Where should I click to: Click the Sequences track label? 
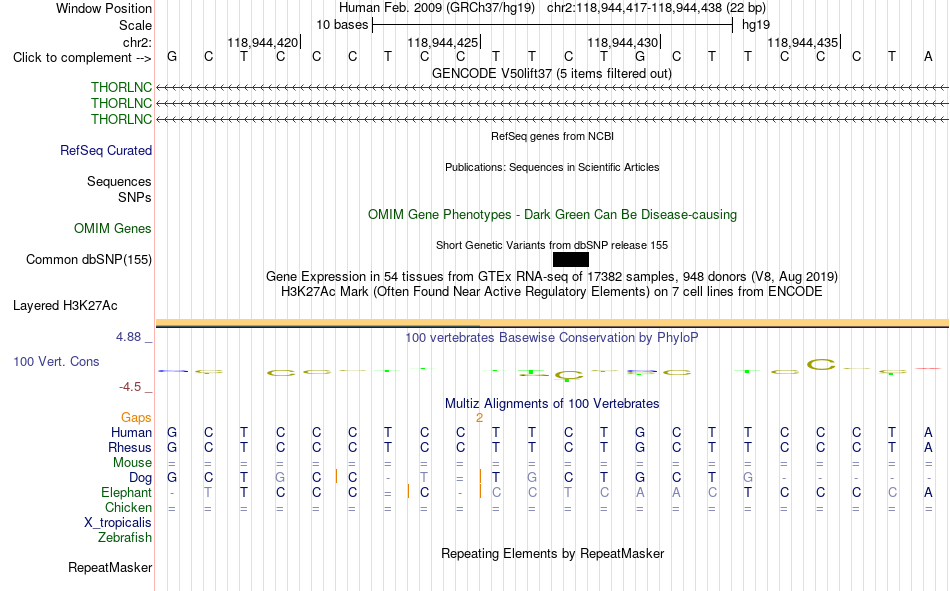pyautogui.click(x=119, y=181)
